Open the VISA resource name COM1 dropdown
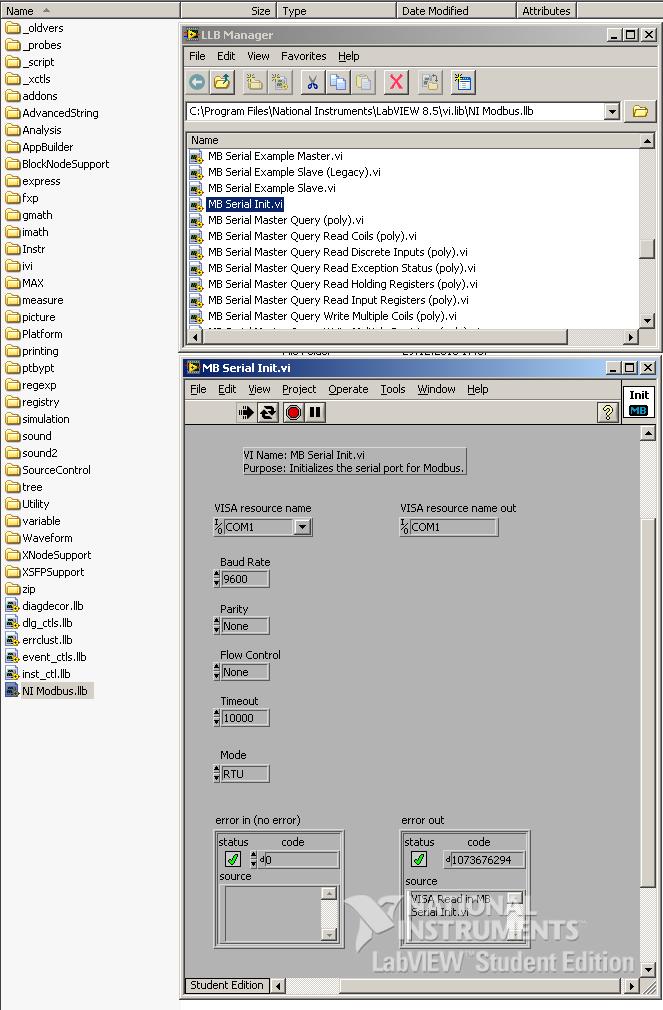663x1010 pixels. click(x=302, y=527)
